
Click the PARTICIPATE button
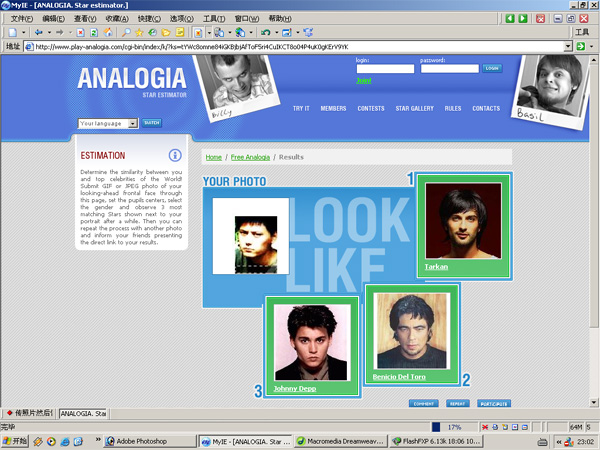494,404
